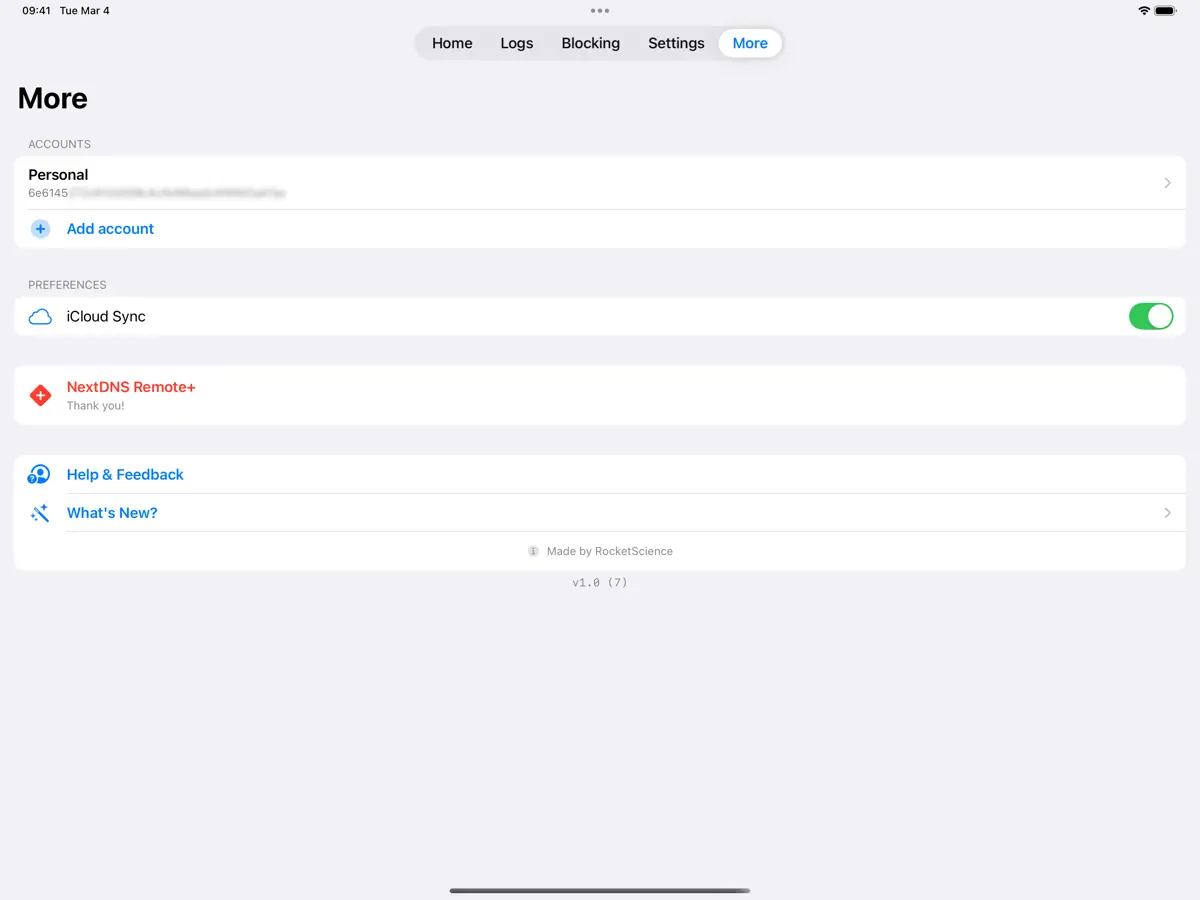Go to the Settings tab
This screenshot has width=1200, height=900.
676,43
